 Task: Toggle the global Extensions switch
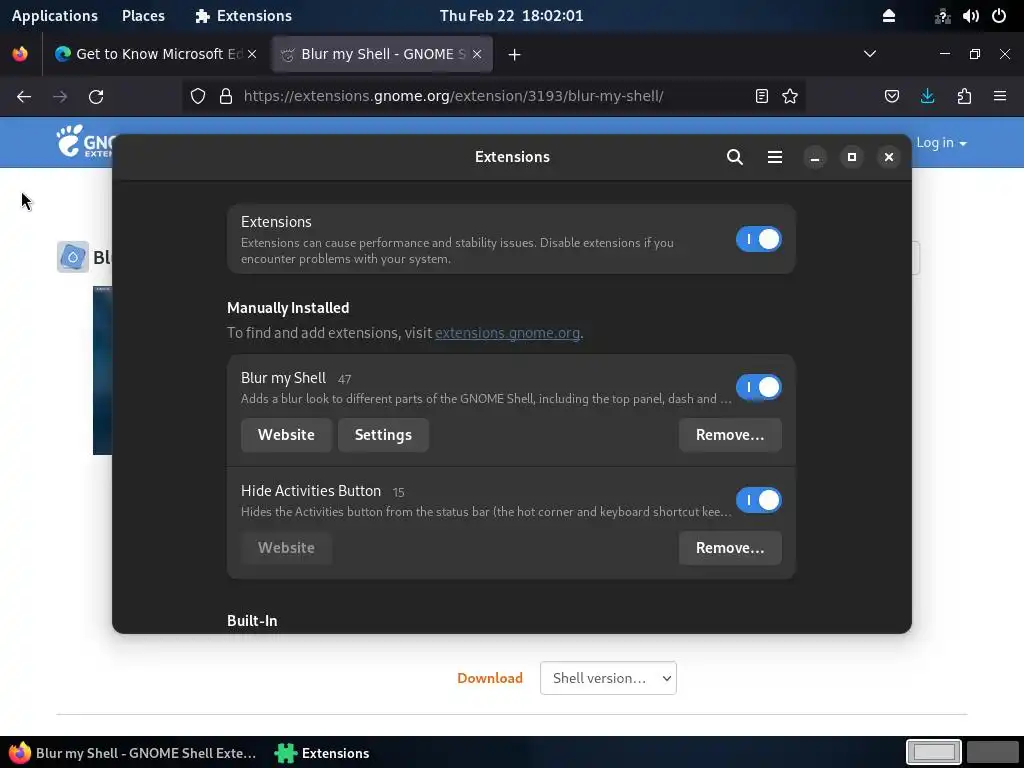(x=758, y=239)
